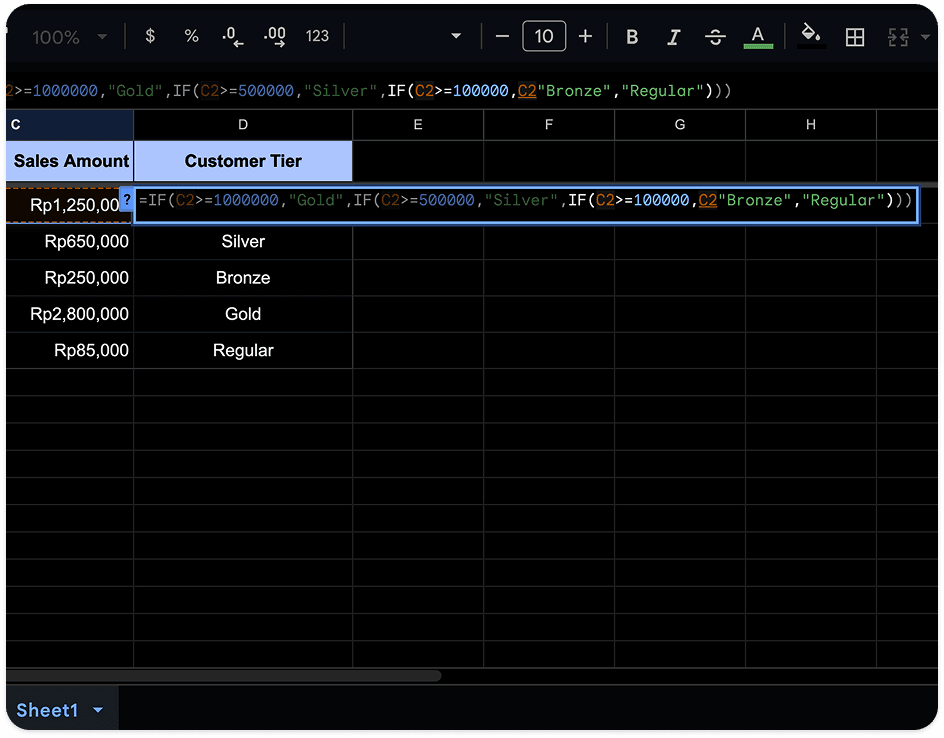Decrease decimal places in the toolbar

click(232, 36)
